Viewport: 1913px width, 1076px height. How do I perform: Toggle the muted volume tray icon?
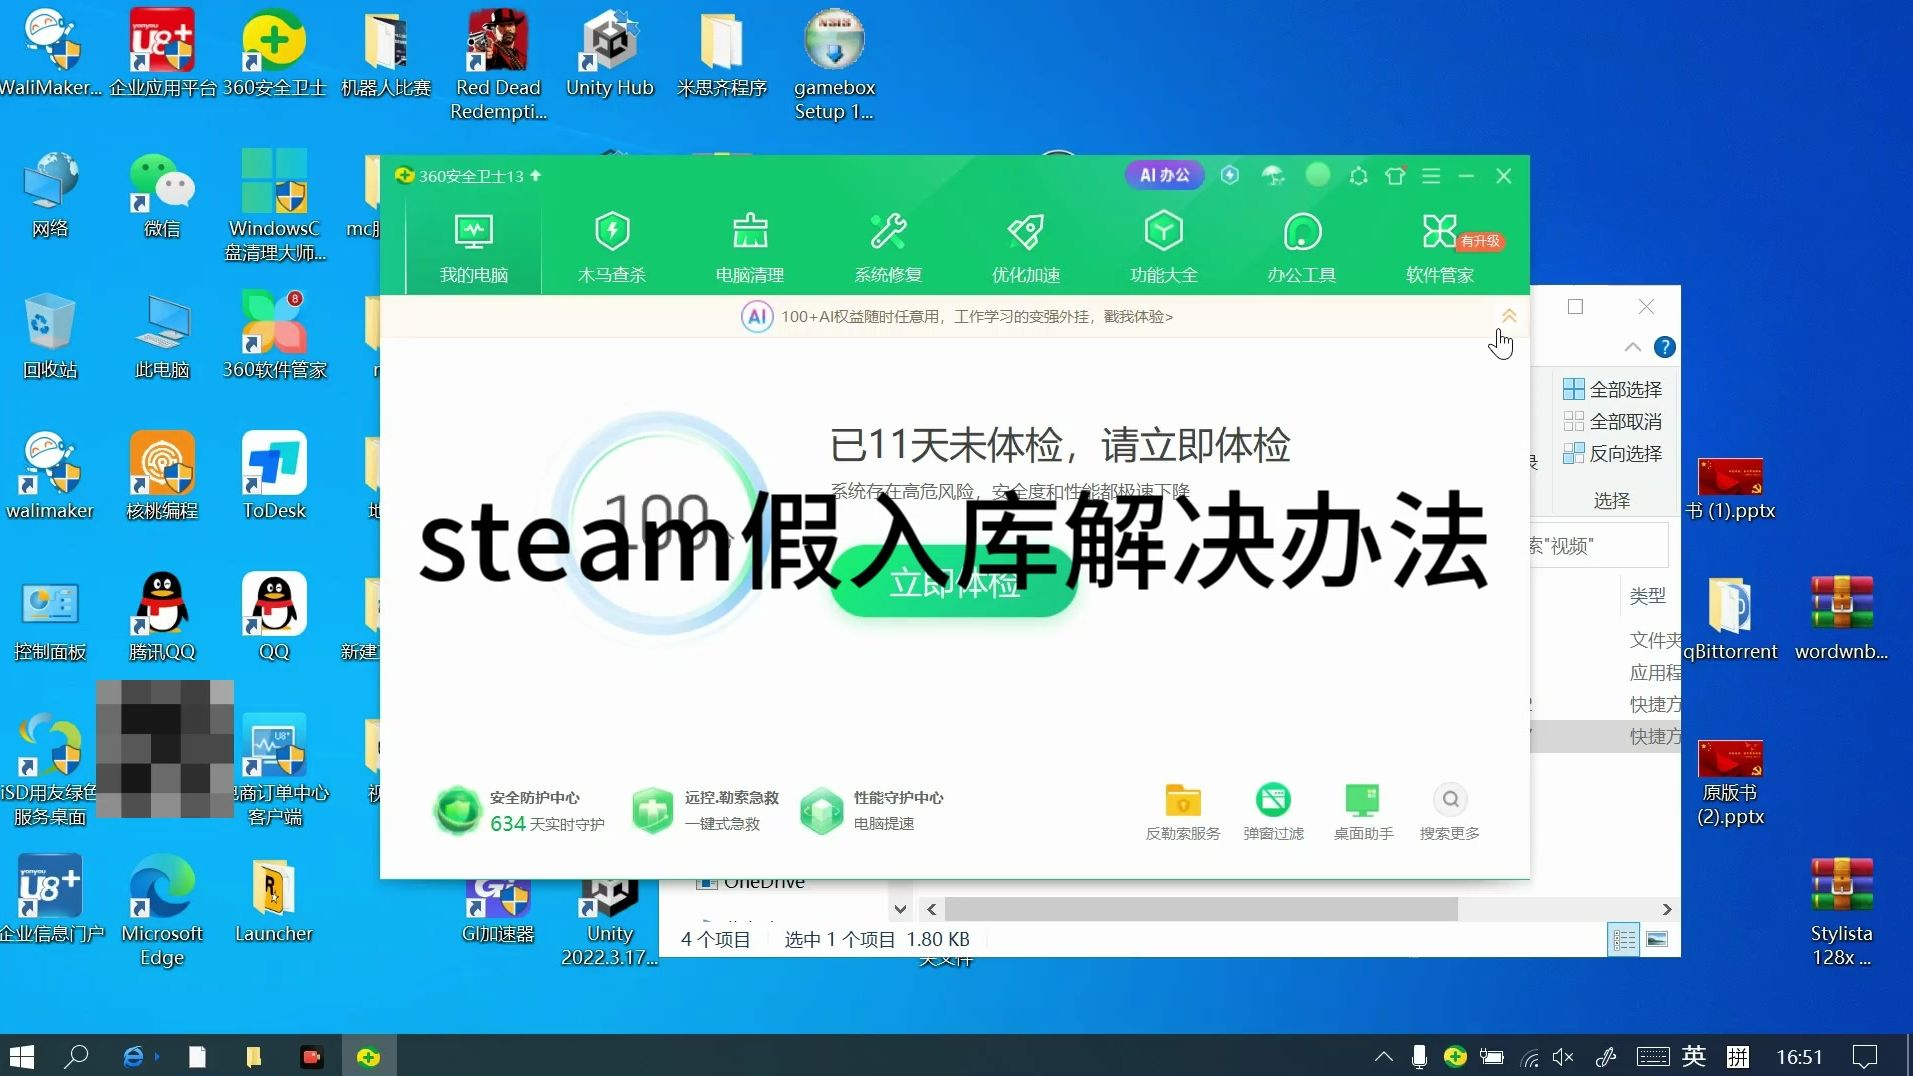(1563, 1056)
